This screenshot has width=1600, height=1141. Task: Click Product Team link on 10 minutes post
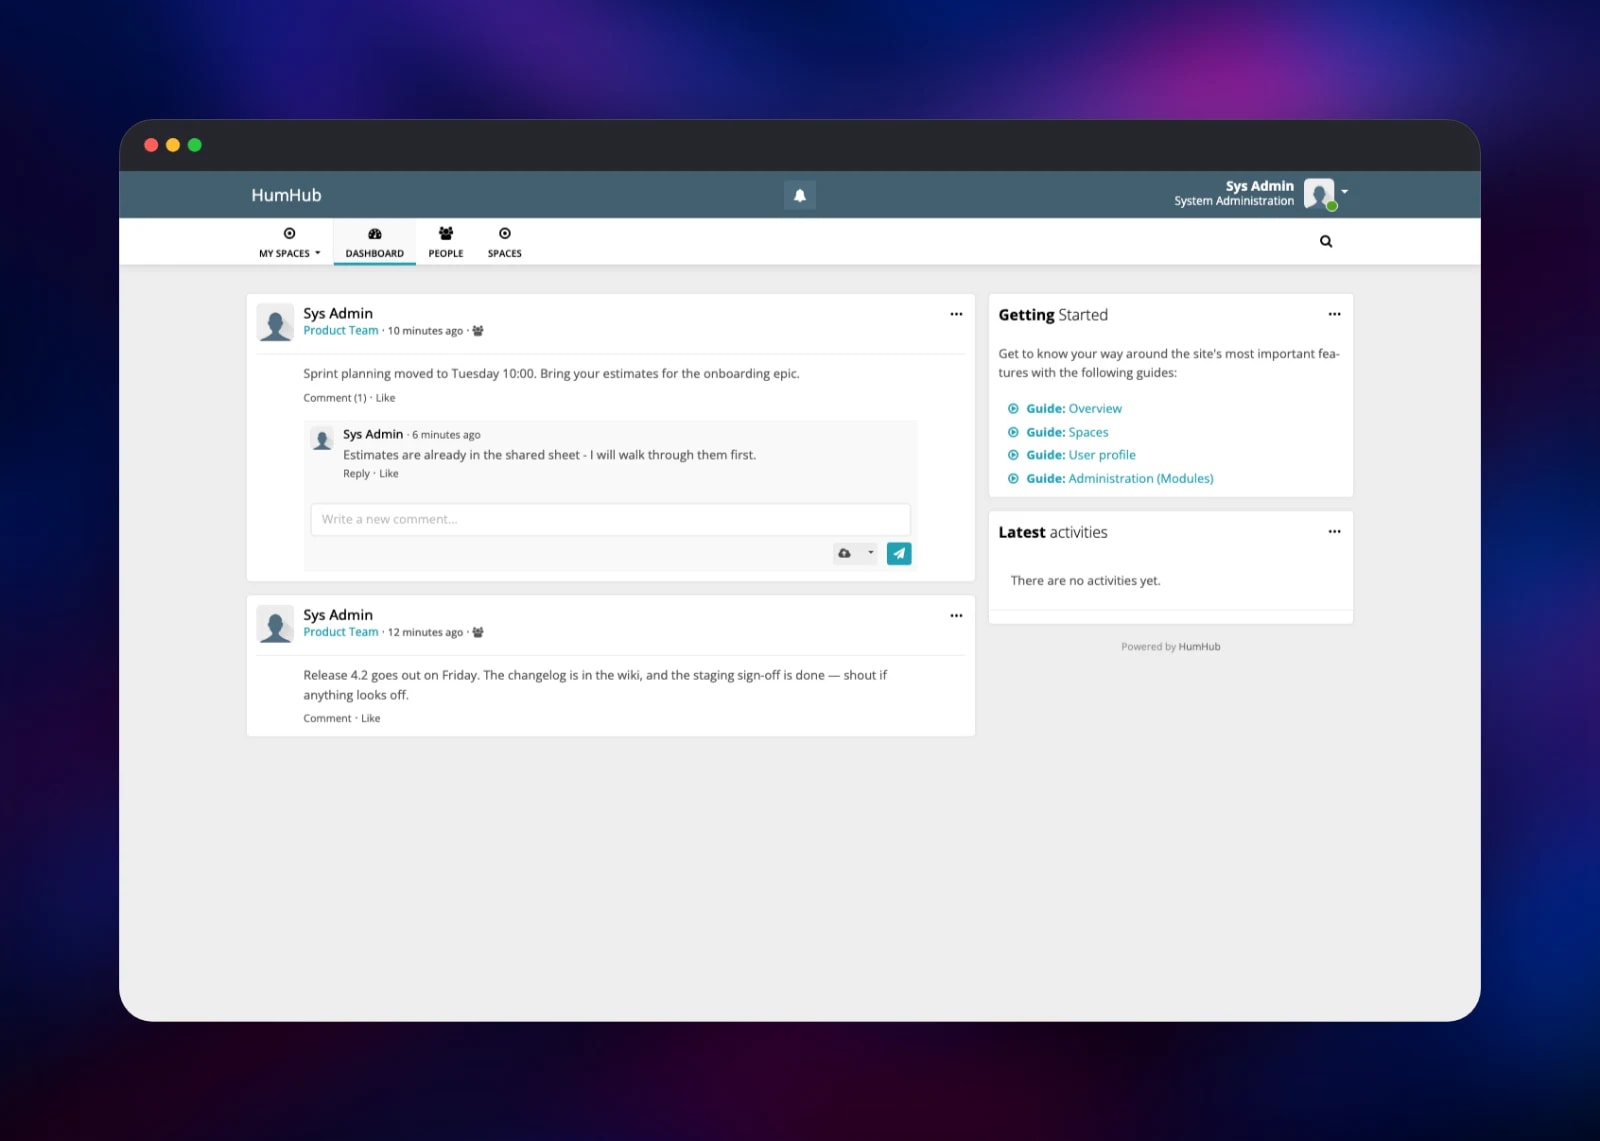pos(341,331)
